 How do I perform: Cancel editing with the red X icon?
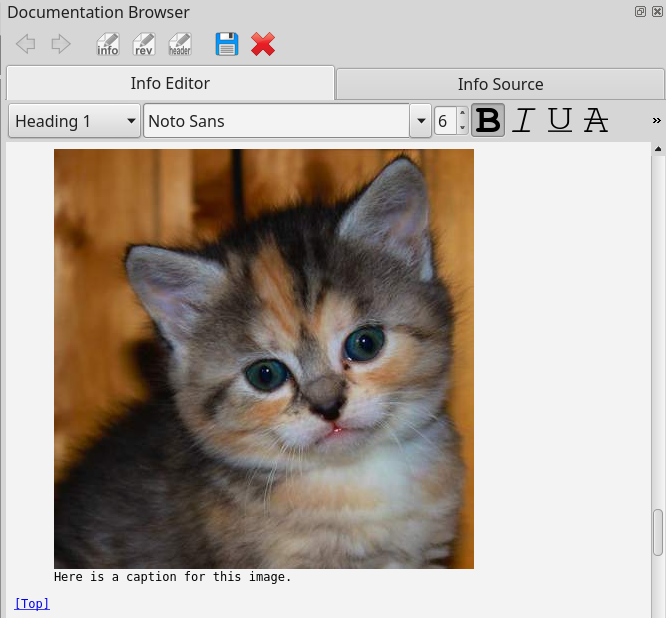(x=263, y=44)
